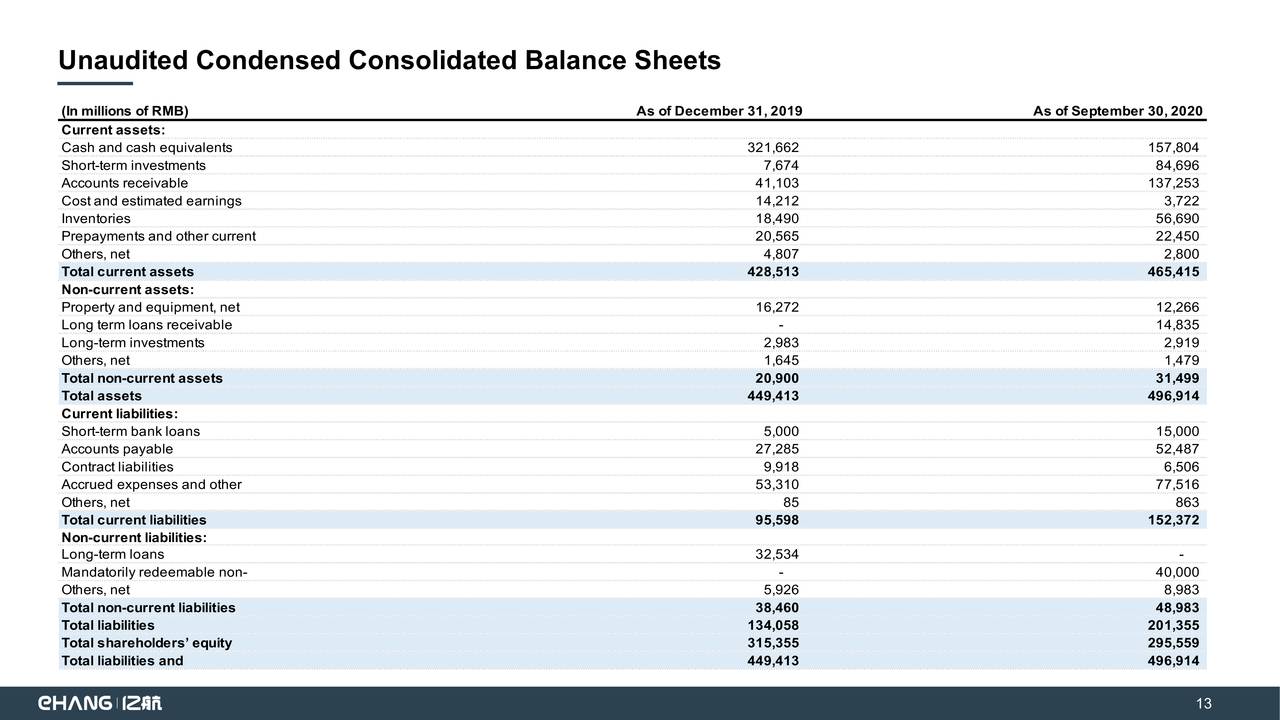Click the slide title heading
Image resolution: width=1280 pixels, height=720 pixels.
click(389, 61)
